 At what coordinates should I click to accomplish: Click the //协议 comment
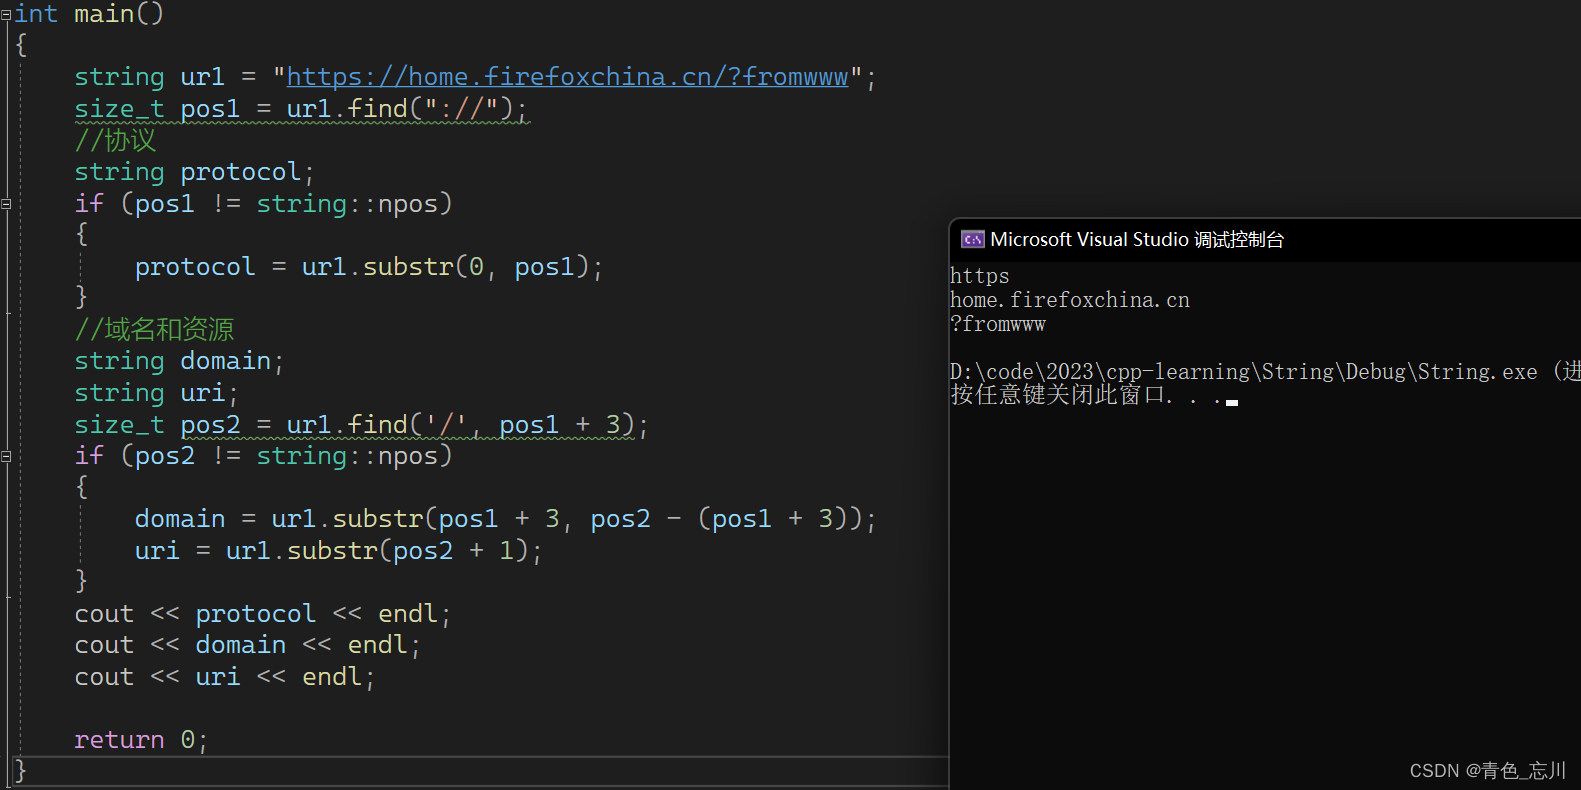tap(115, 141)
